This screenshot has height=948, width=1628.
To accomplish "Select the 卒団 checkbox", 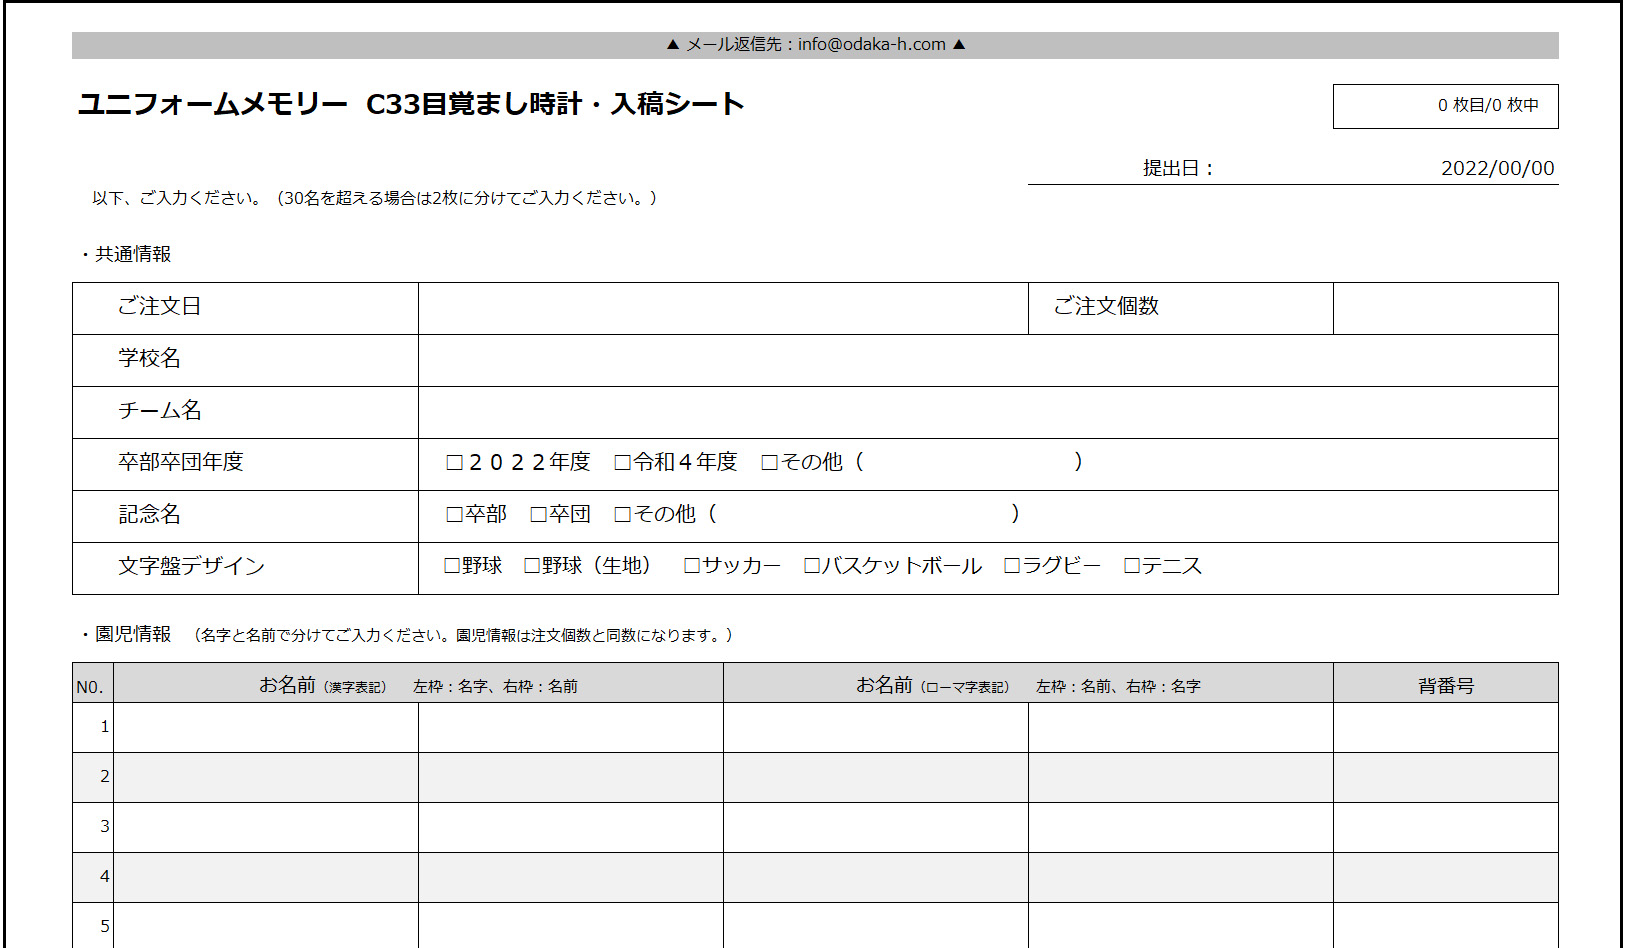I will tap(538, 514).
